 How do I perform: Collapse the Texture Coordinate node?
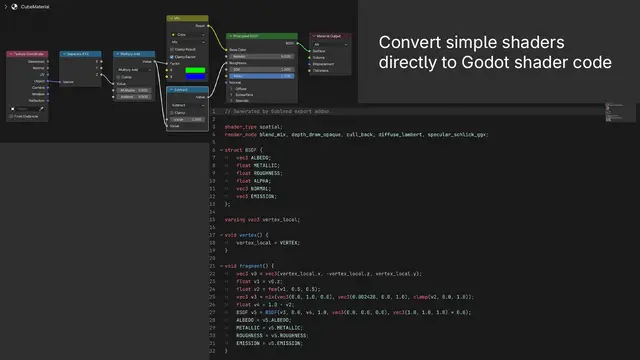(x=11, y=54)
